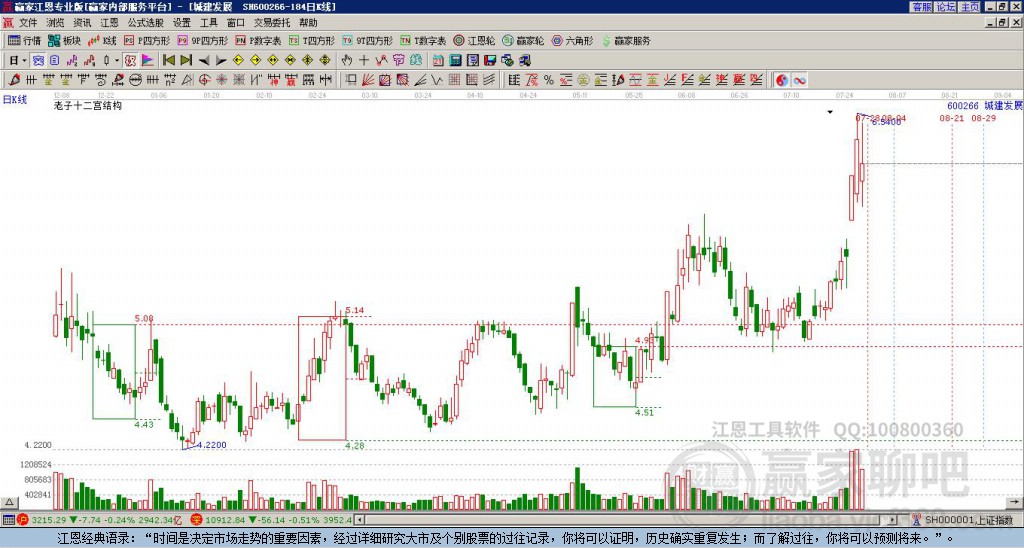Viewport: 1024px width, 548px height.
Task: Click the up-arrow button at bottom-left of volume panel
Action: click(x=8, y=502)
